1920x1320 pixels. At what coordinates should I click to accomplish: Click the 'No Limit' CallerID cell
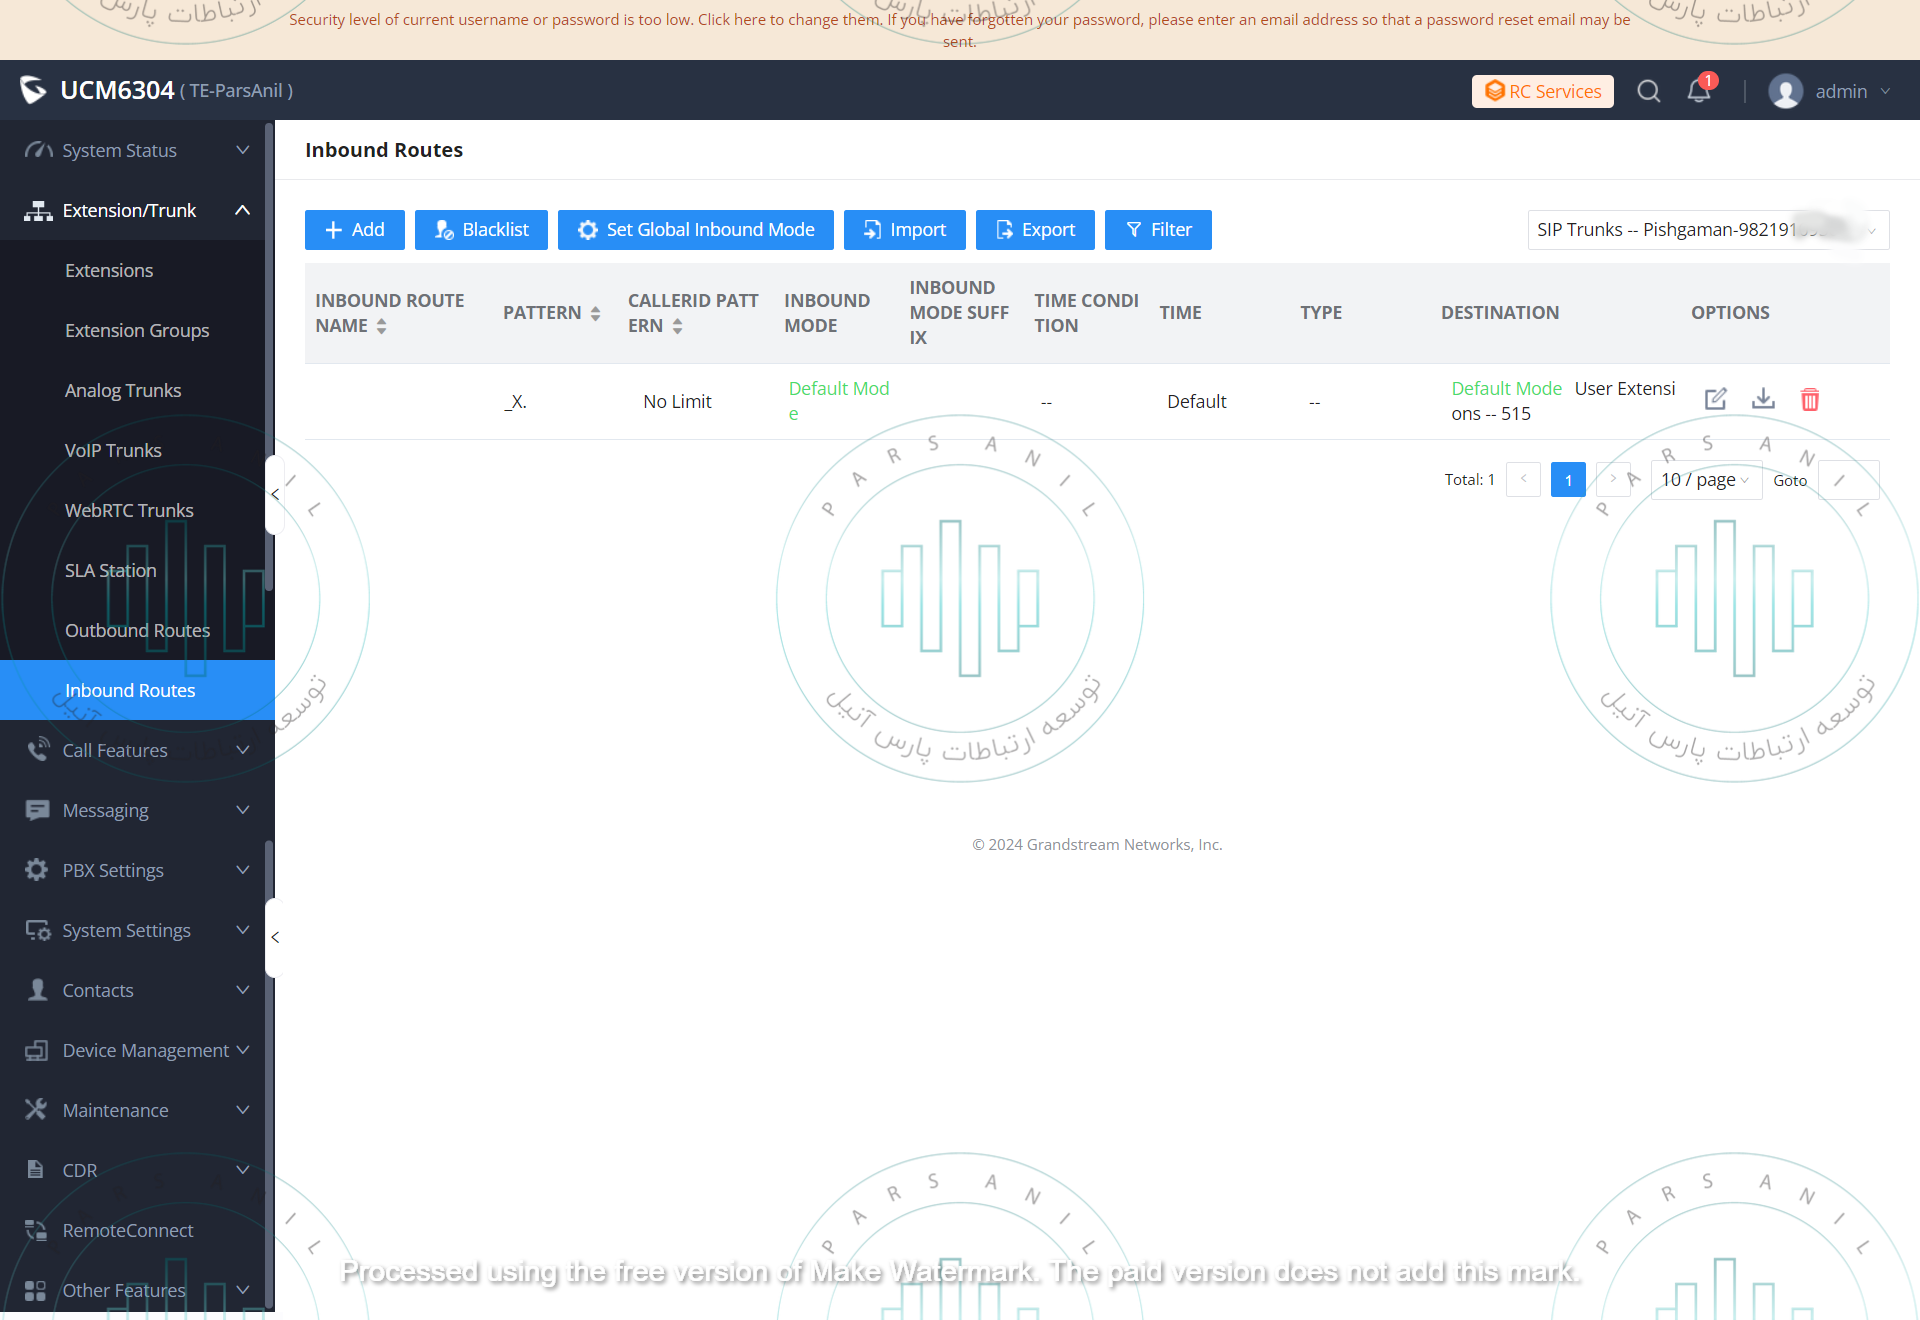point(677,401)
